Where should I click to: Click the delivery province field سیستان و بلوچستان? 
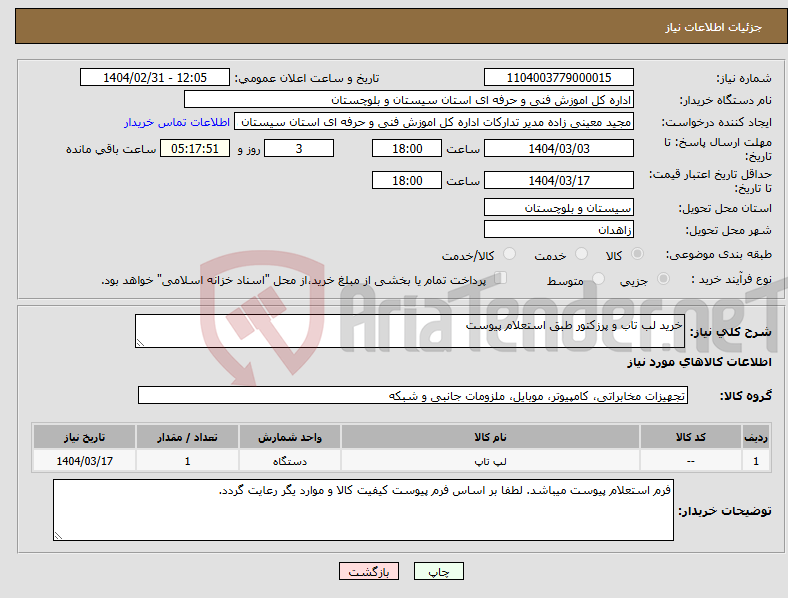558,207
